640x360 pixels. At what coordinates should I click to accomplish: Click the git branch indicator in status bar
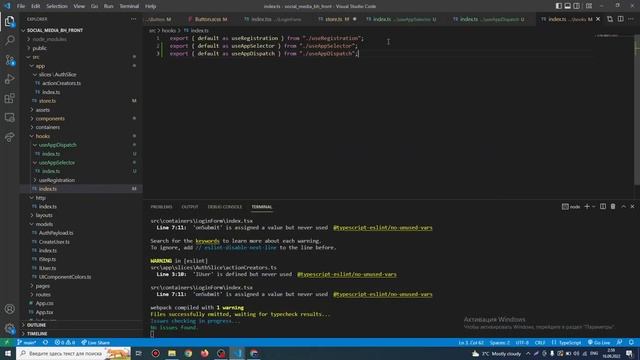pos(27,342)
